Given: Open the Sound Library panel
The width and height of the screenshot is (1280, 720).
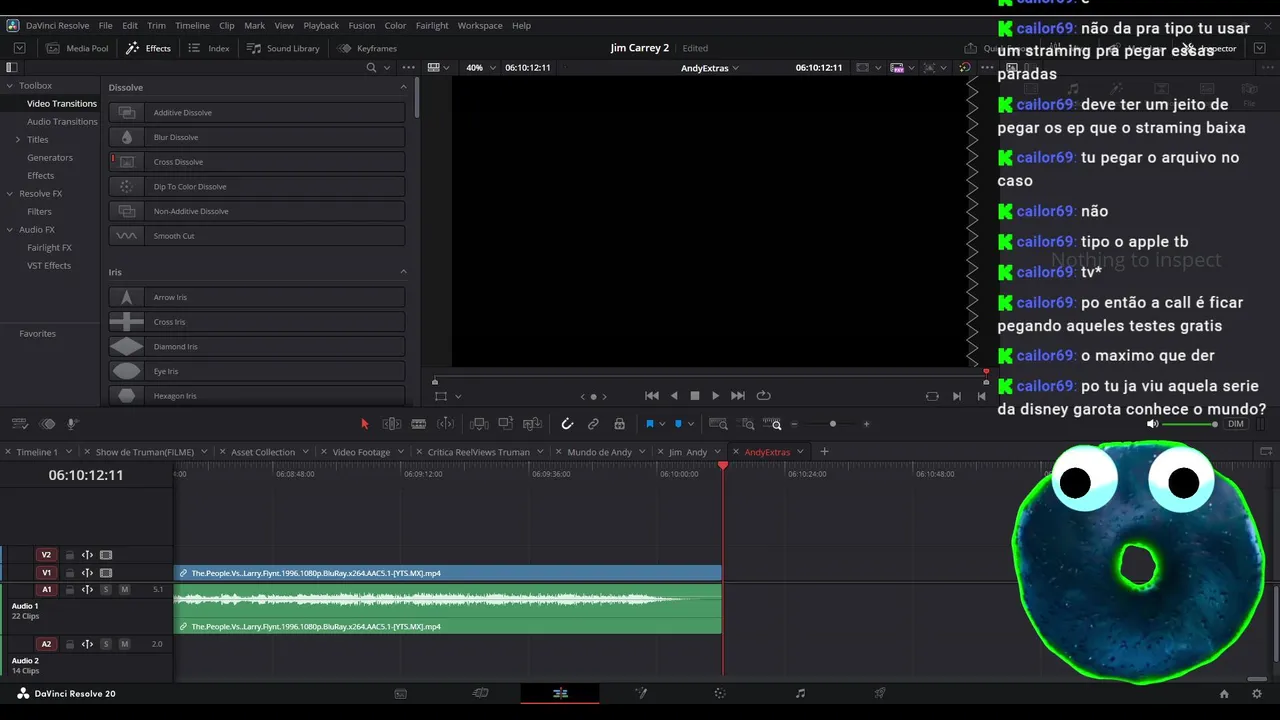Looking at the screenshot, I should click(283, 48).
